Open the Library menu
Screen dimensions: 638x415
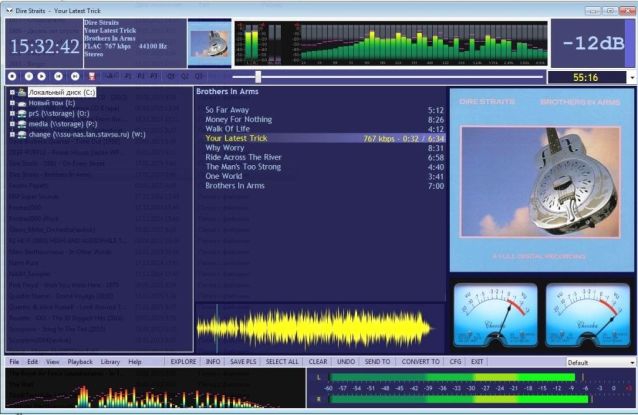tap(110, 362)
